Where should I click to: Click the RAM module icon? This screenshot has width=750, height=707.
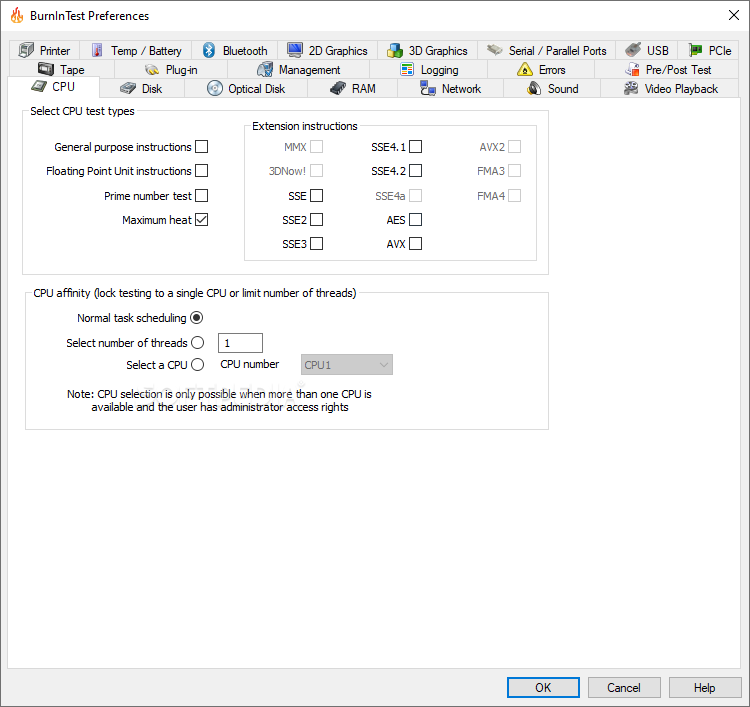(338, 88)
